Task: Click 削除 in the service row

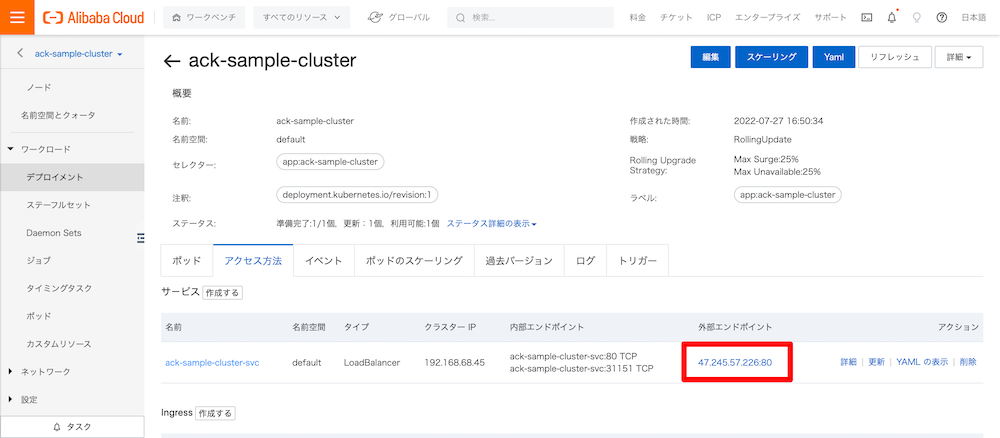Action: (x=967, y=362)
